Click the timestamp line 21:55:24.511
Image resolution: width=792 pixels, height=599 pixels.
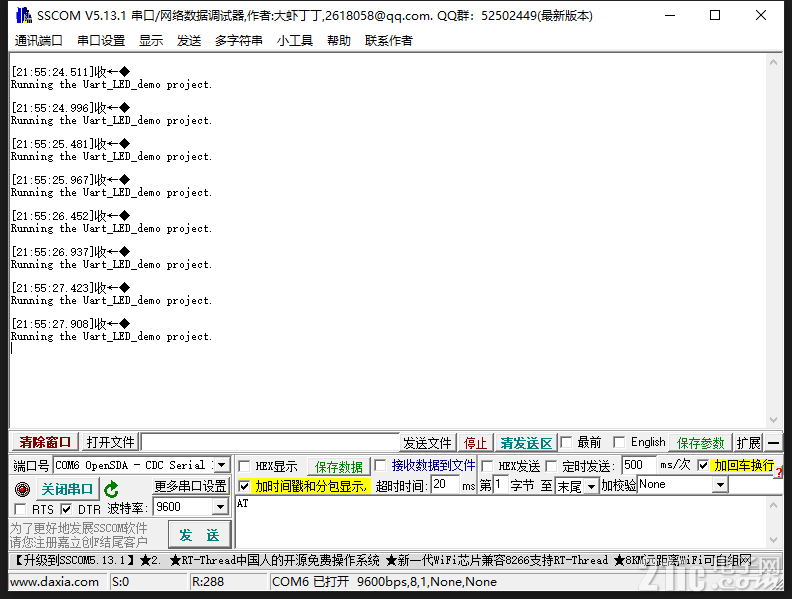point(71,72)
